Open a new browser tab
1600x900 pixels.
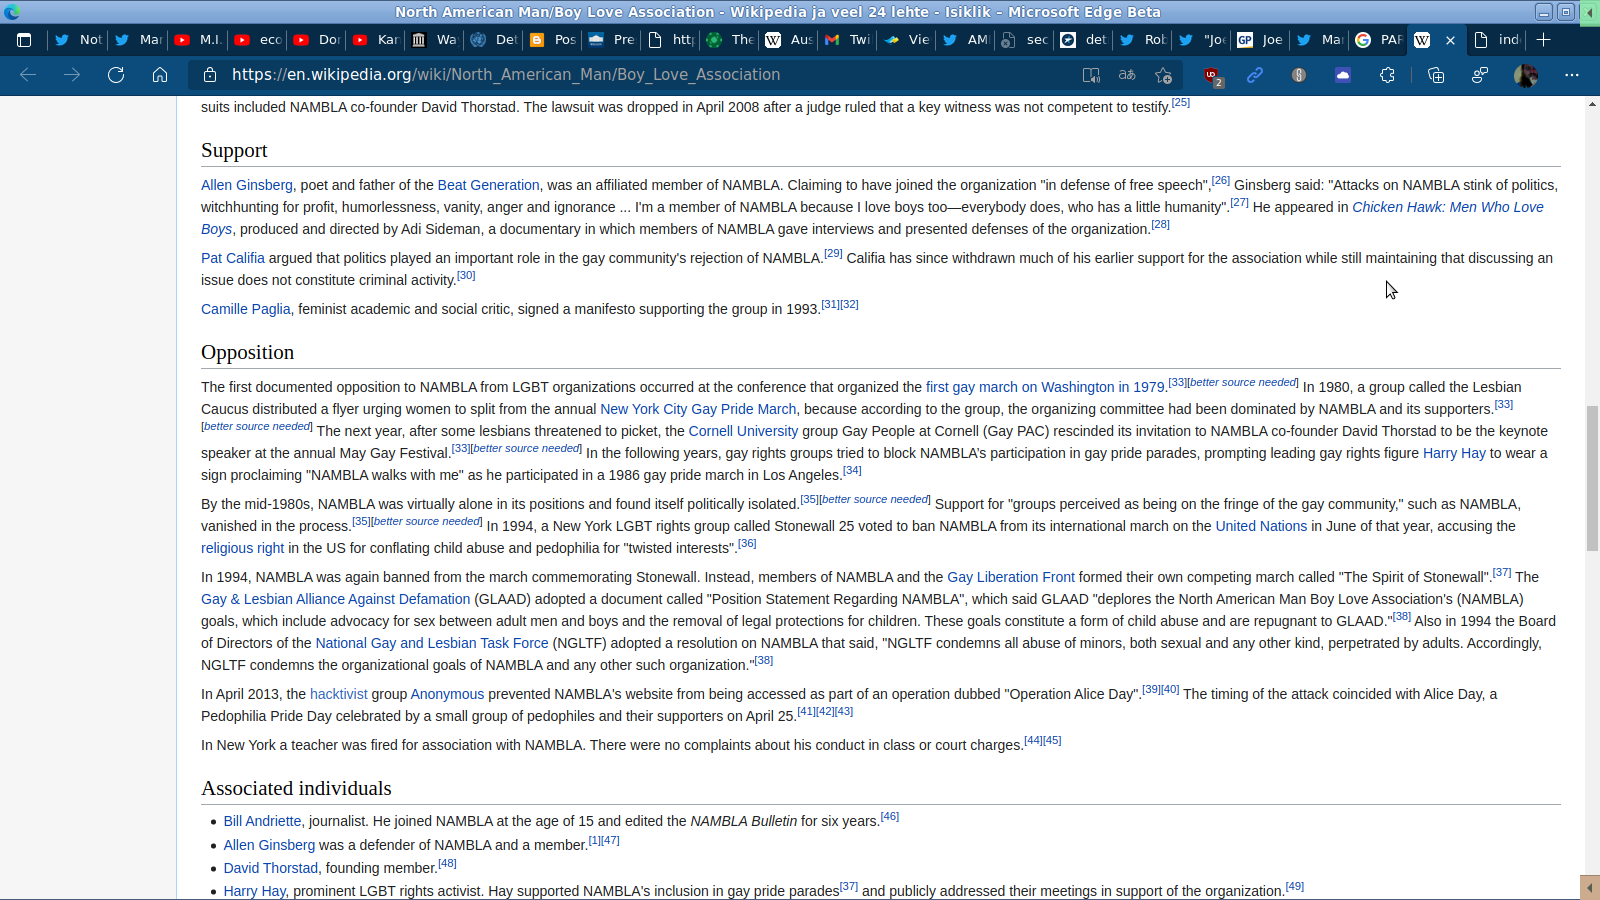[x=1544, y=40]
